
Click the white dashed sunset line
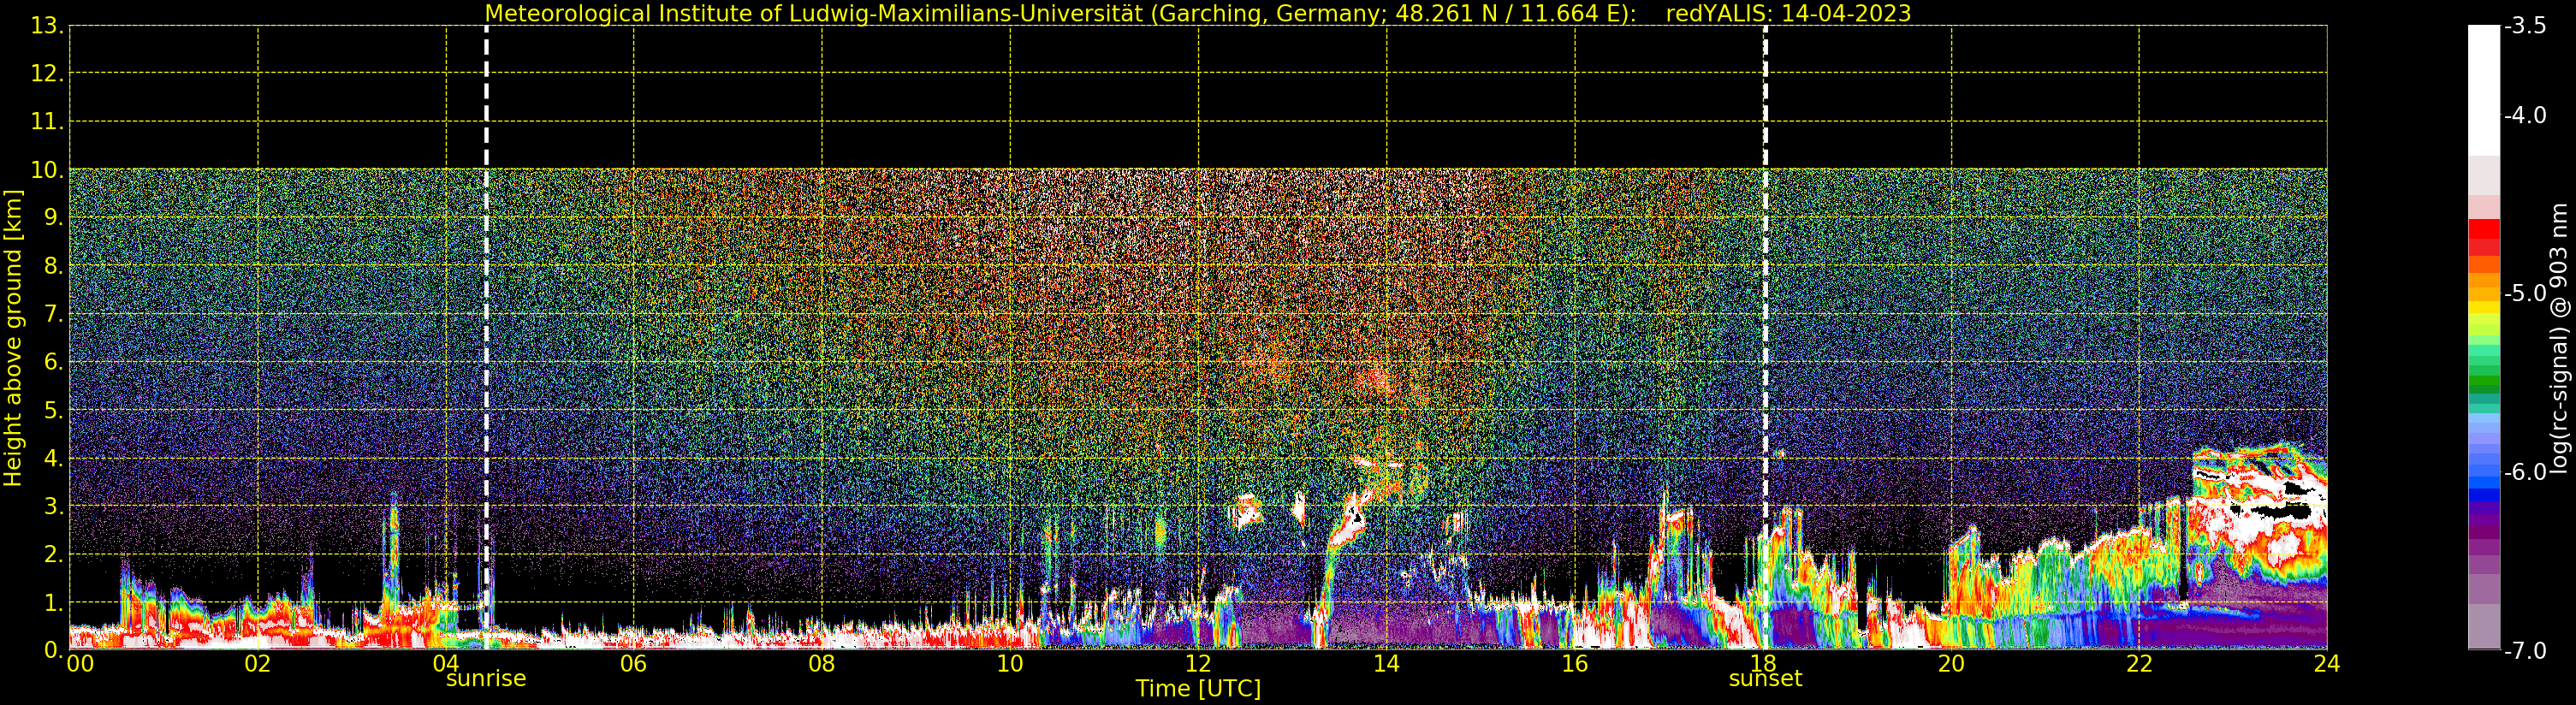[x=1765, y=337]
